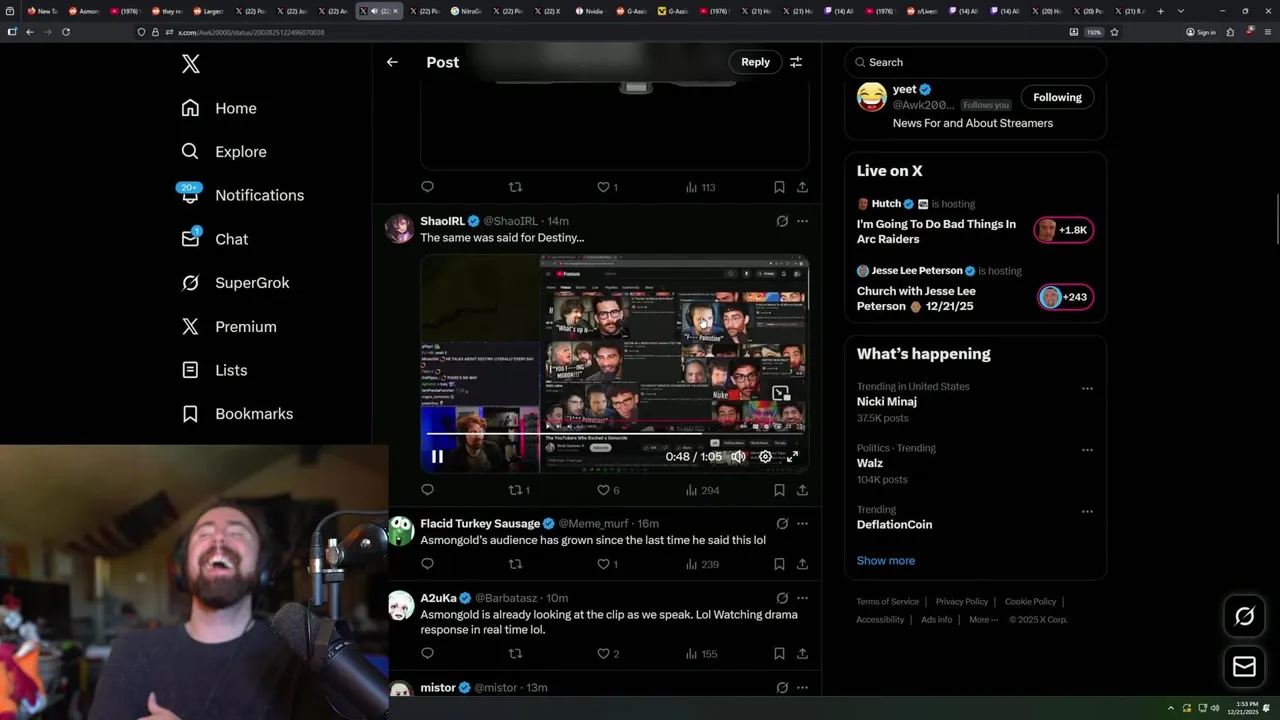Open a new browser tab
Image resolution: width=1280 pixels, height=720 pixels.
pyautogui.click(x=1161, y=11)
